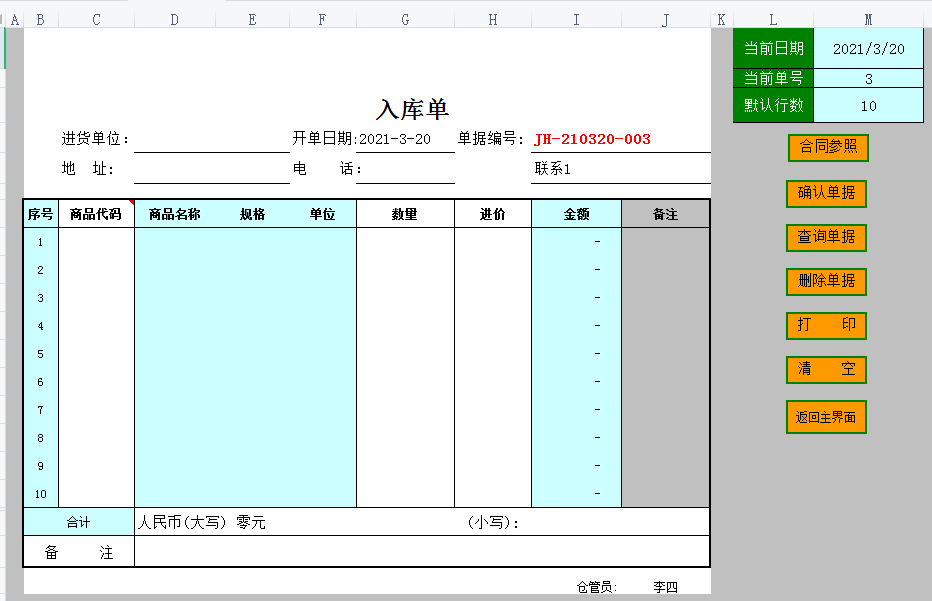This screenshot has width=932, height=601.
Task: Click the 数量 cell for row 1
Action: point(404,240)
